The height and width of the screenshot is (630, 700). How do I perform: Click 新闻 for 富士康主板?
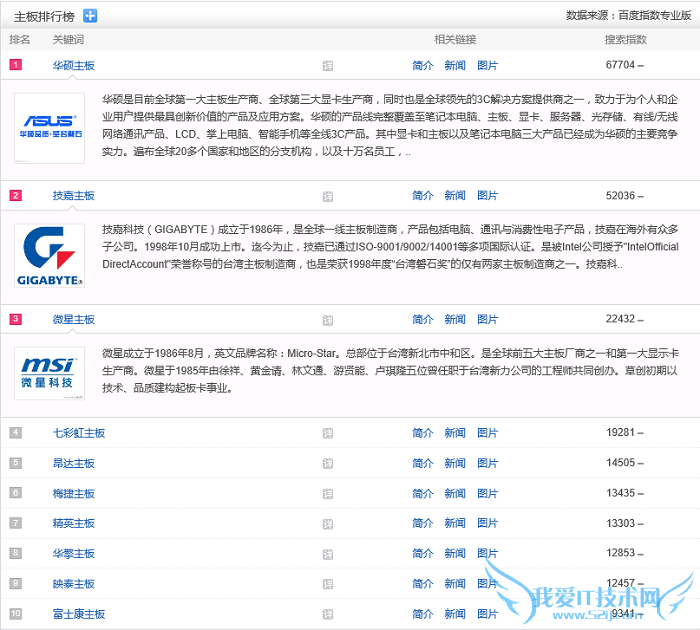coord(455,614)
